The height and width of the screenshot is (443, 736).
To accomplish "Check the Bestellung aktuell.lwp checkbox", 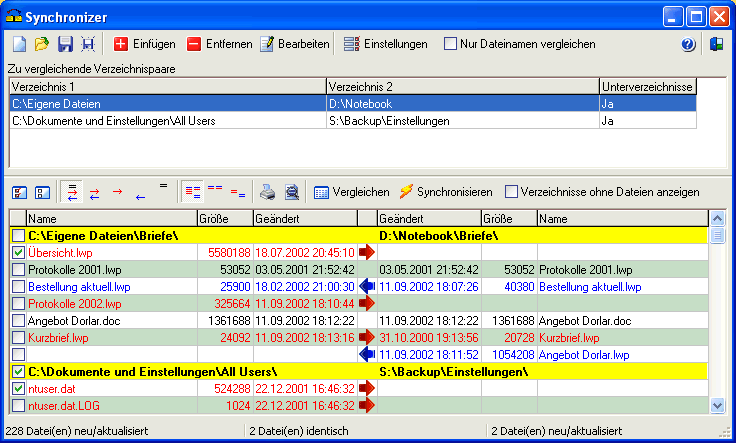I will [18, 287].
